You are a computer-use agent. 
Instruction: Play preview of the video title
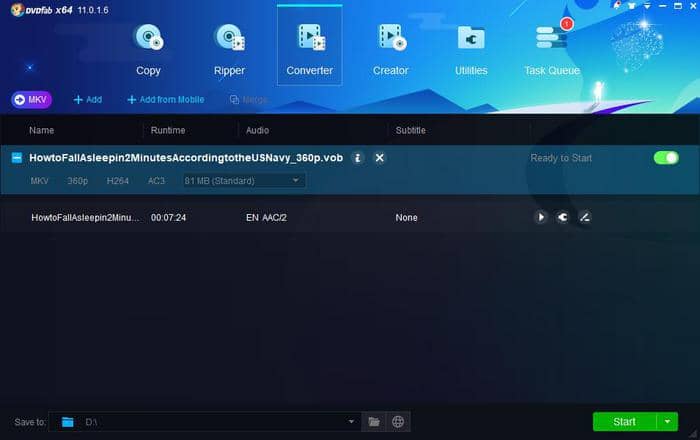pos(541,217)
